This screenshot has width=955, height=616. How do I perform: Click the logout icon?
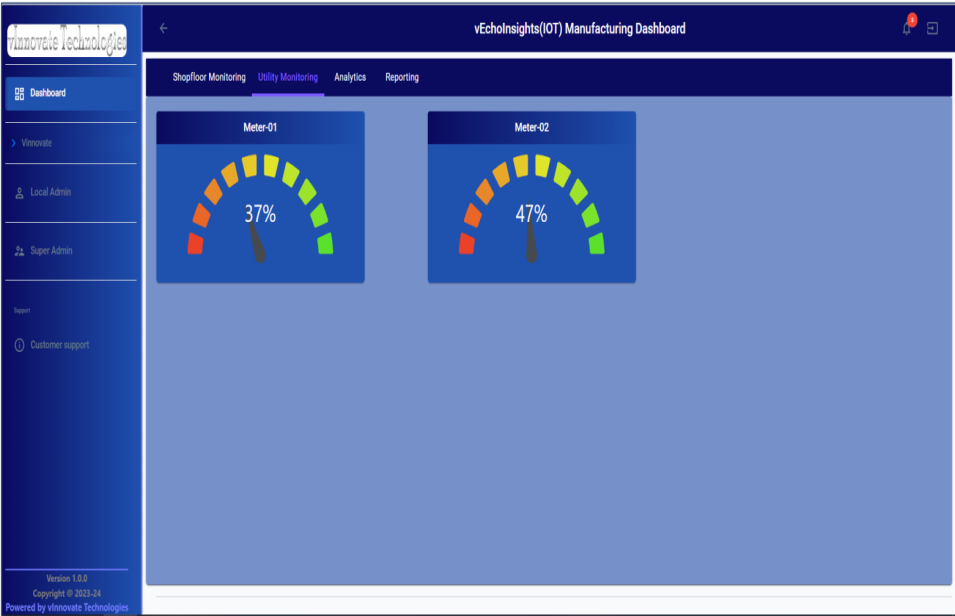tap(932, 28)
